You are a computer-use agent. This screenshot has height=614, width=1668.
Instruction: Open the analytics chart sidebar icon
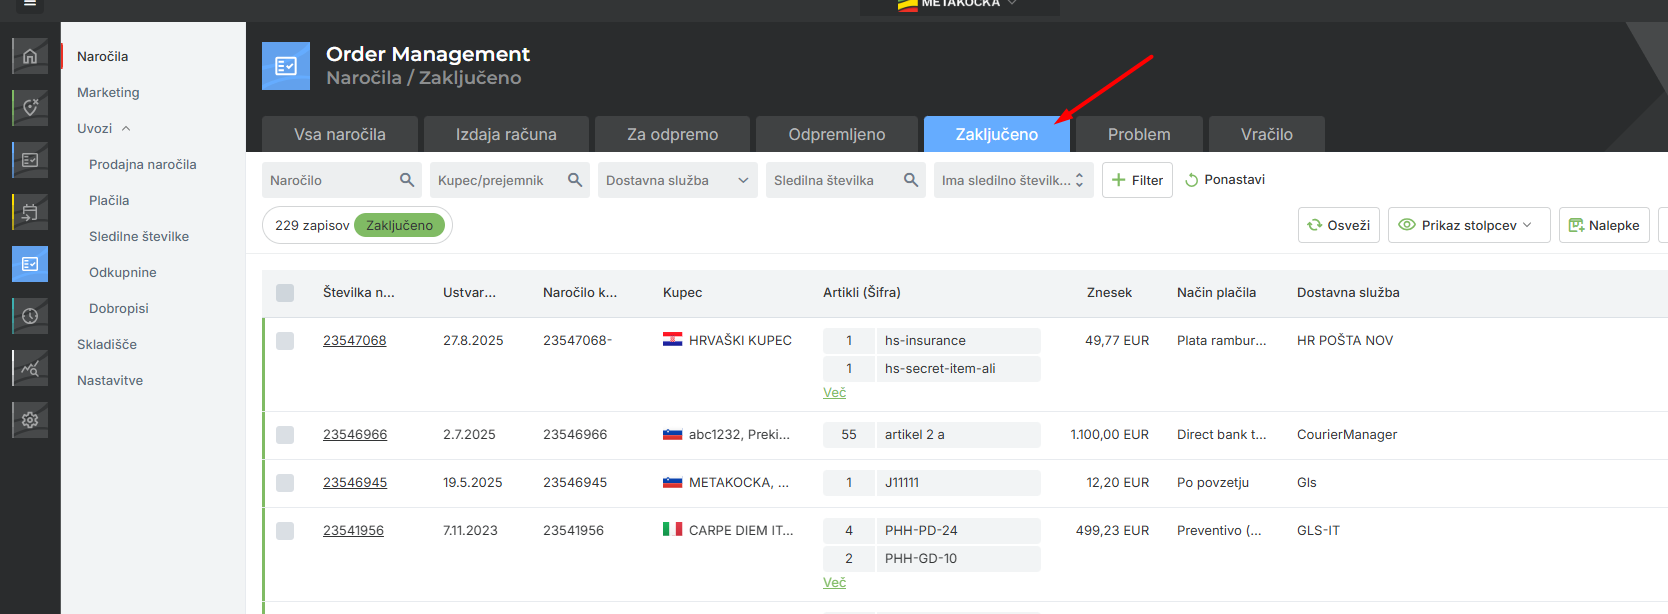pos(30,368)
